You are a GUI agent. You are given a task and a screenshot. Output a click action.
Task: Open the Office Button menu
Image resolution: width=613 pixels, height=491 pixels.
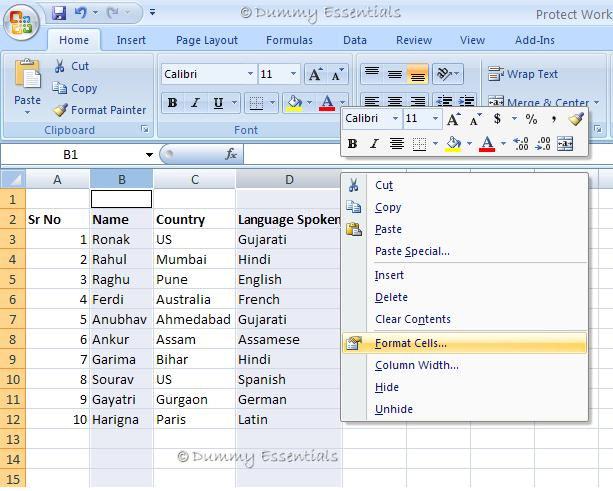[x=21, y=22]
